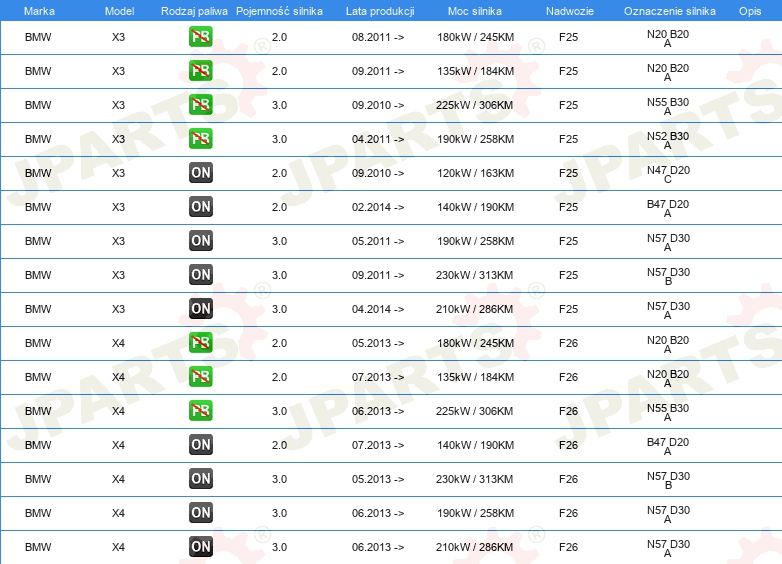Select the Oznaczenie silnika column header

pyautogui.click(x=670, y=11)
